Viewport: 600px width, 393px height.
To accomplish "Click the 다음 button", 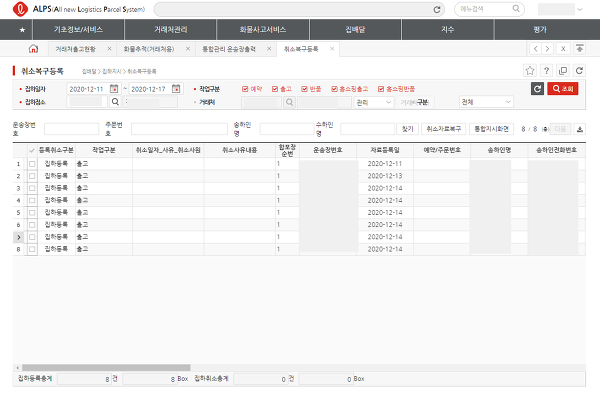I will pyautogui.click(x=560, y=129).
